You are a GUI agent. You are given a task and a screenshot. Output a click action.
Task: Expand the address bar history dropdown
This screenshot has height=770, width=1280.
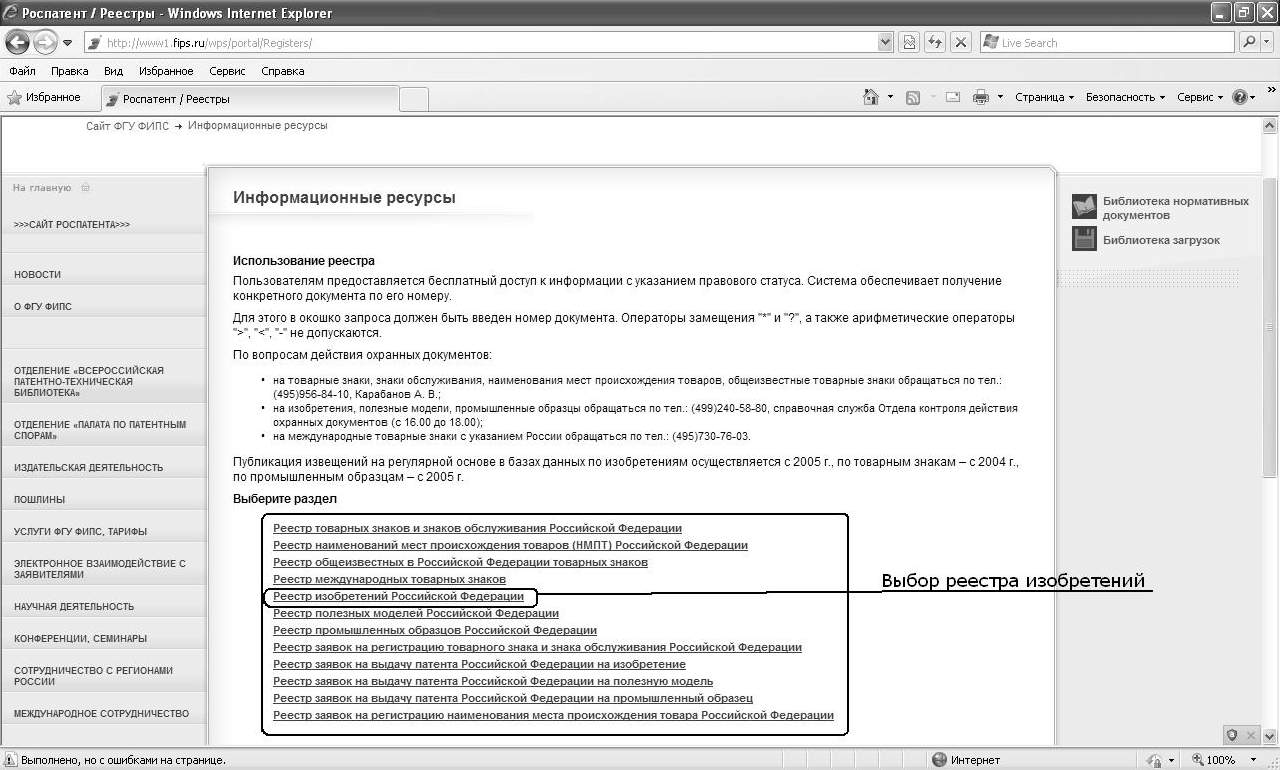[885, 43]
